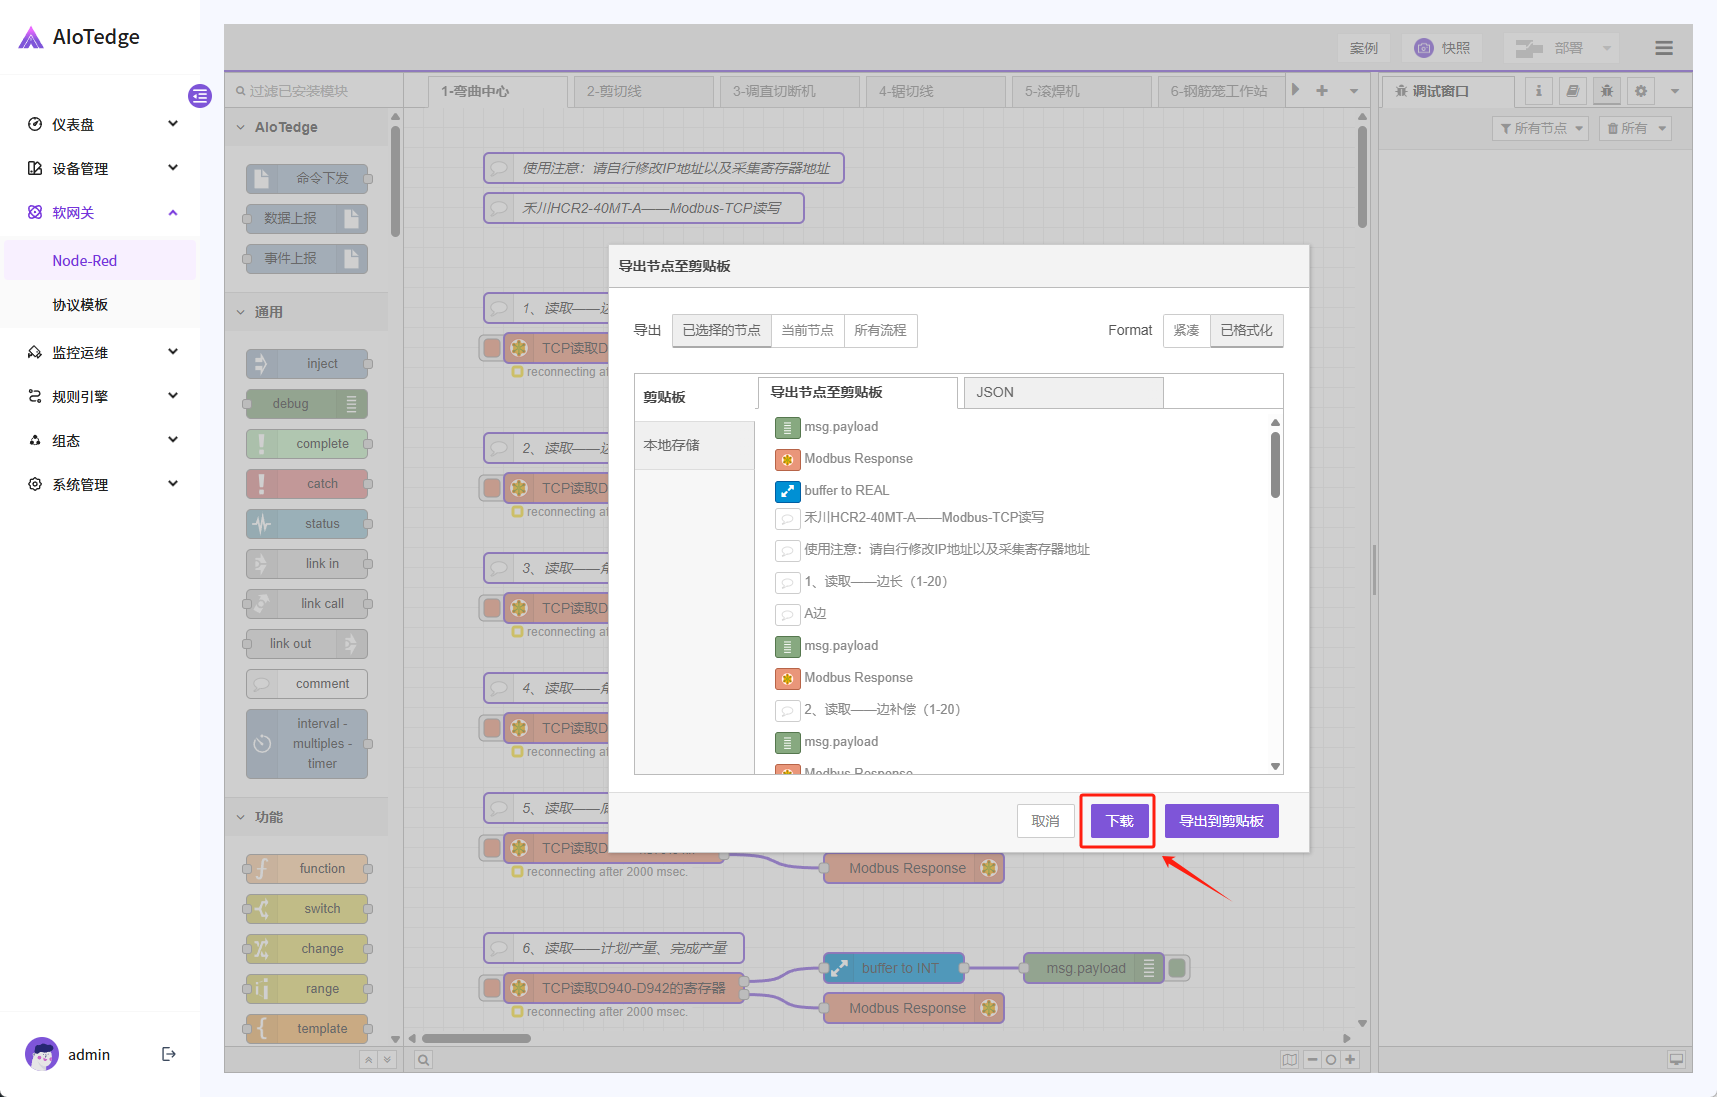Choose 所有流程 export scope
Image resolution: width=1717 pixels, height=1097 pixels.
click(x=880, y=330)
